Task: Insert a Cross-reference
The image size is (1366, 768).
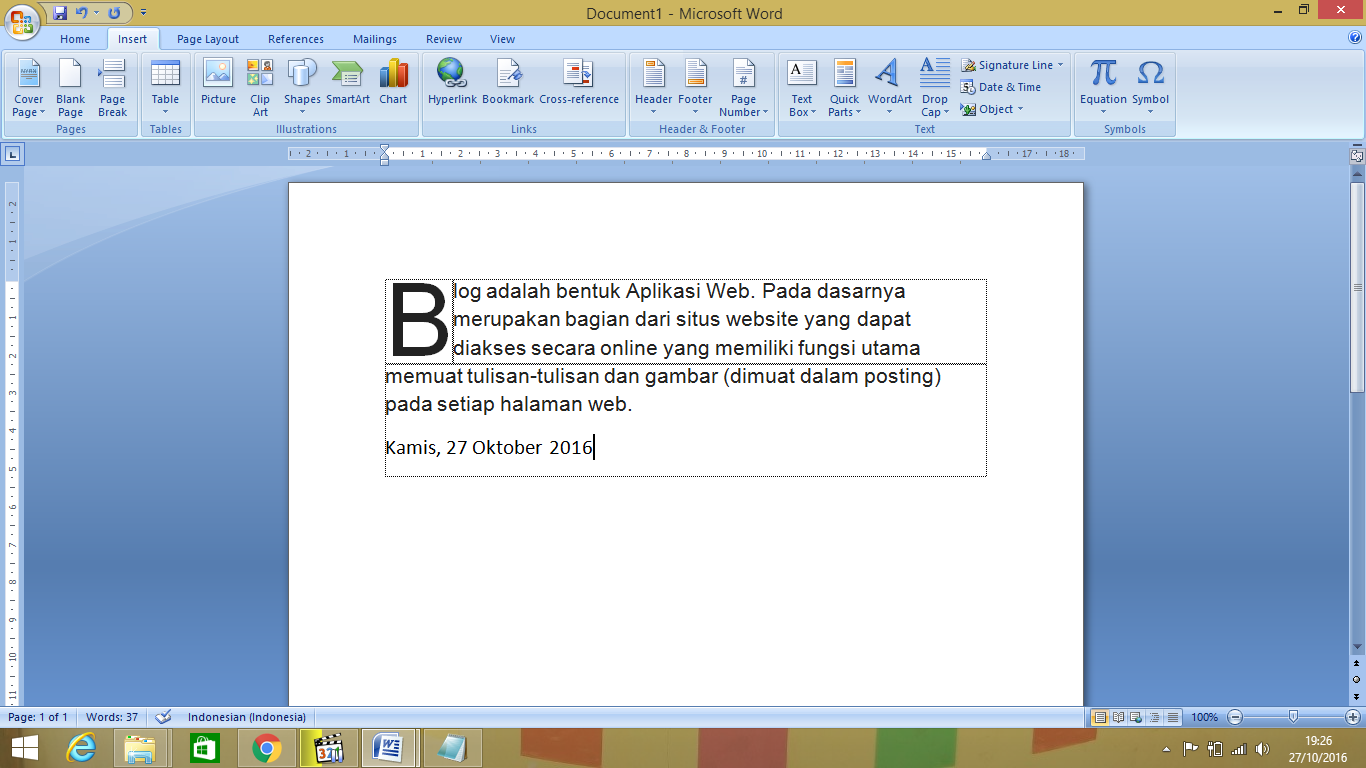Action: point(579,82)
